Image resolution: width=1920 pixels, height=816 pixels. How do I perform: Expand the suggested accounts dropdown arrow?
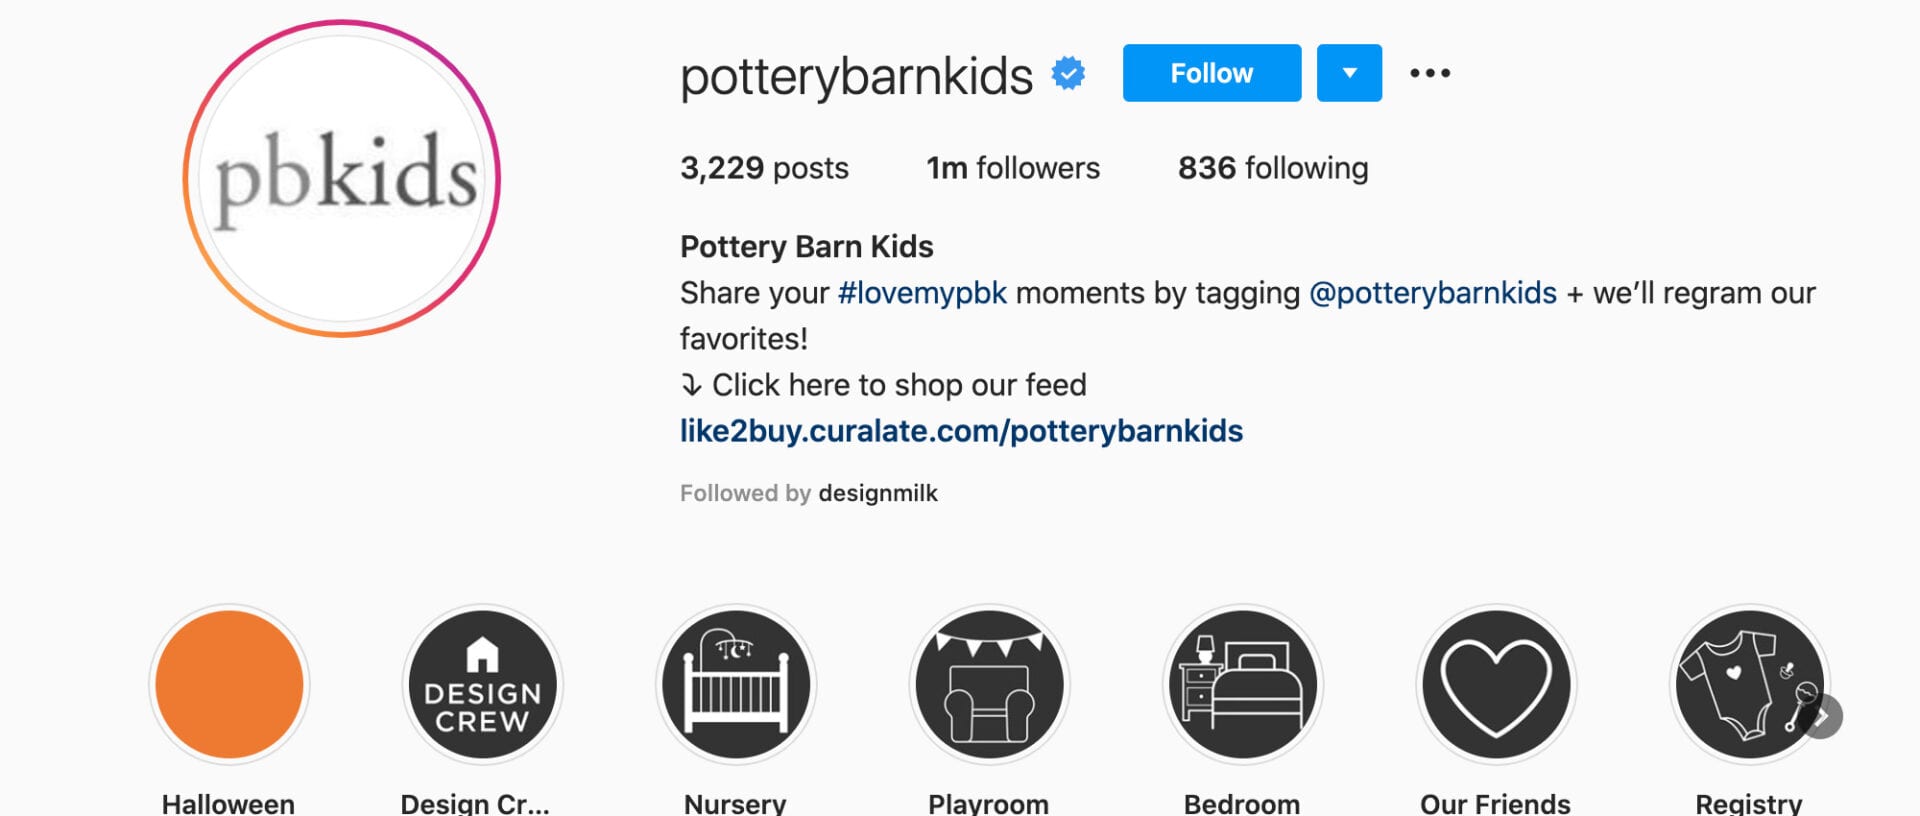[x=1349, y=73]
